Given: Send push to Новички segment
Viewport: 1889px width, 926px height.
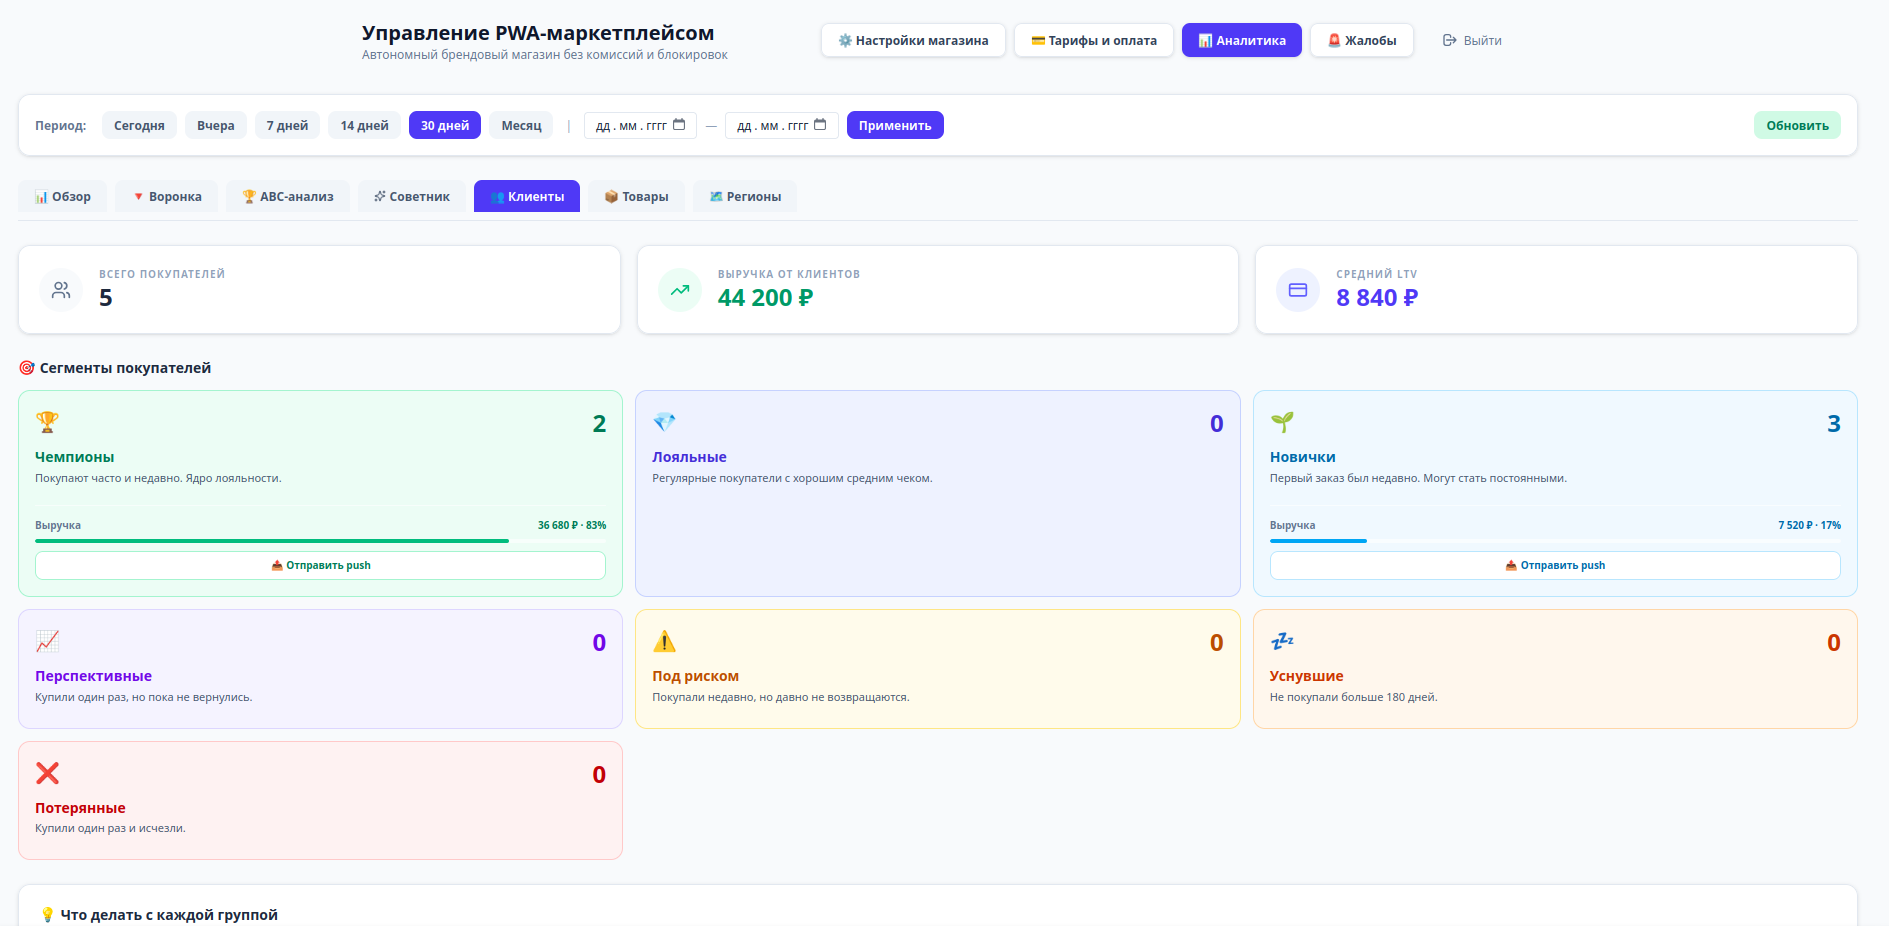Looking at the screenshot, I should (x=1555, y=565).
